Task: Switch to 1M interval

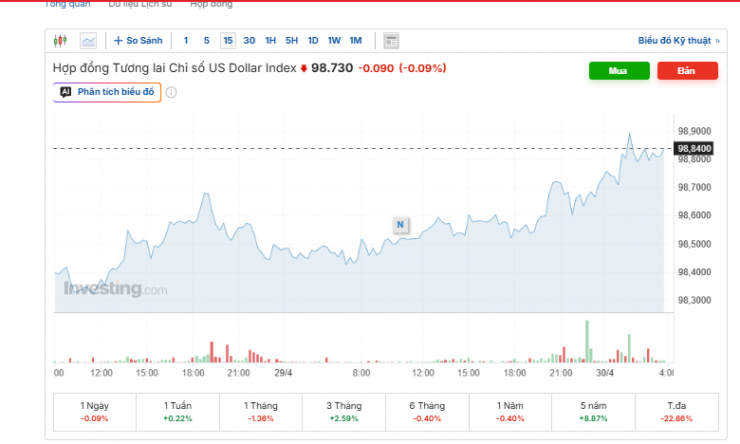Action: (x=356, y=41)
